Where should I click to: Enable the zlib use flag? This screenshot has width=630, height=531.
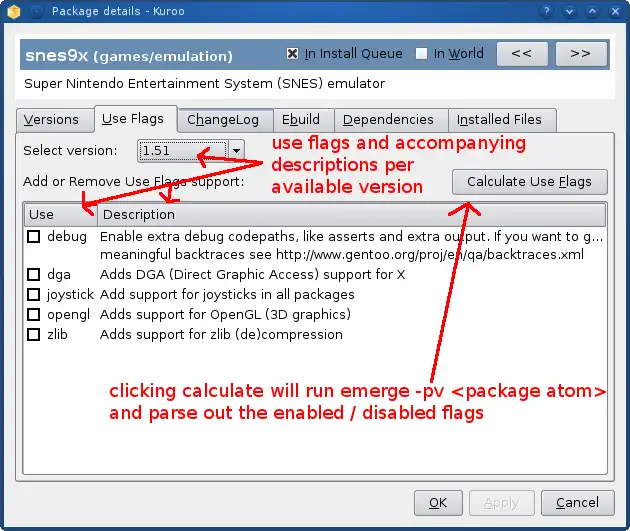[33, 334]
